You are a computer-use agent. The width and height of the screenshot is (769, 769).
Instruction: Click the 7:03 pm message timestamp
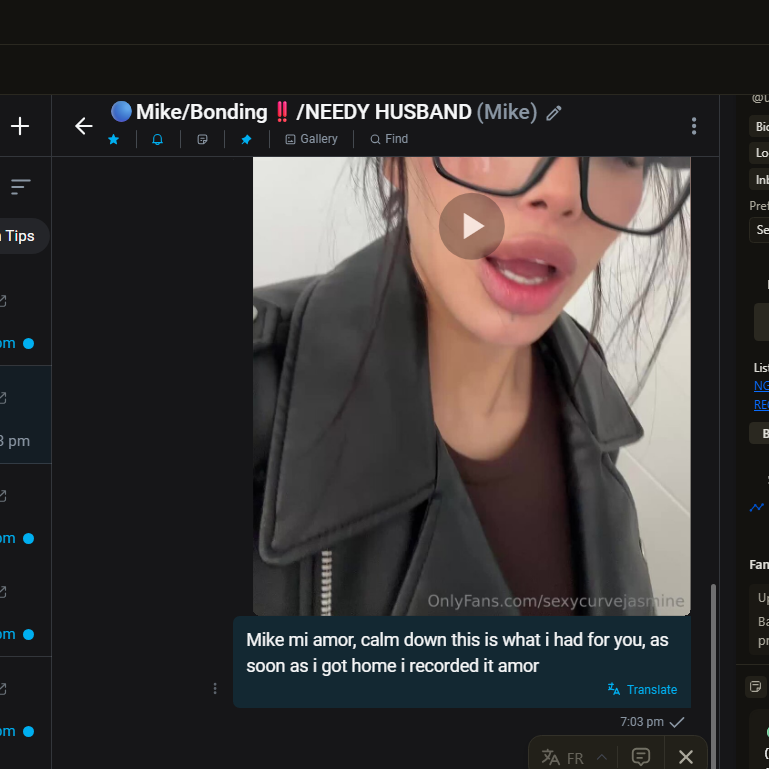pyautogui.click(x=641, y=722)
